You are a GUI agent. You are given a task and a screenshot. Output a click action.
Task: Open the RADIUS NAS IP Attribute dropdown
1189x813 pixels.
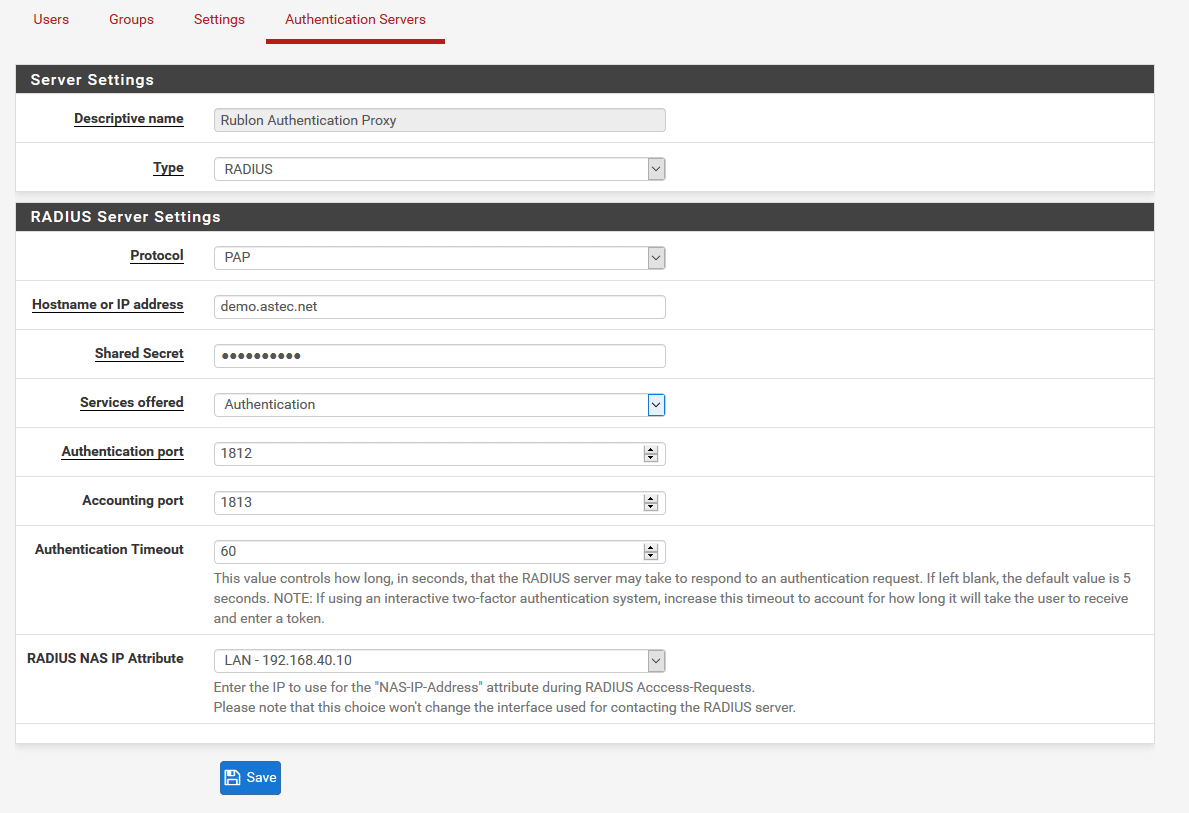tap(440, 661)
